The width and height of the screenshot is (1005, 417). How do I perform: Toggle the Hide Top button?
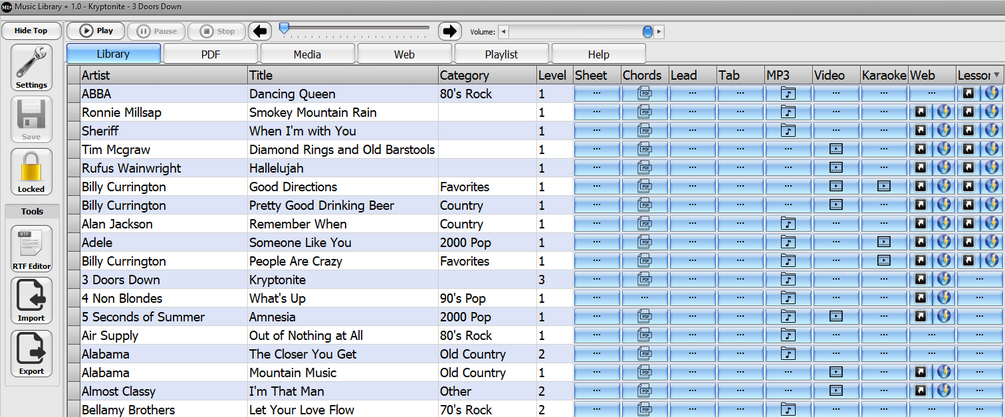tap(31, 31)
